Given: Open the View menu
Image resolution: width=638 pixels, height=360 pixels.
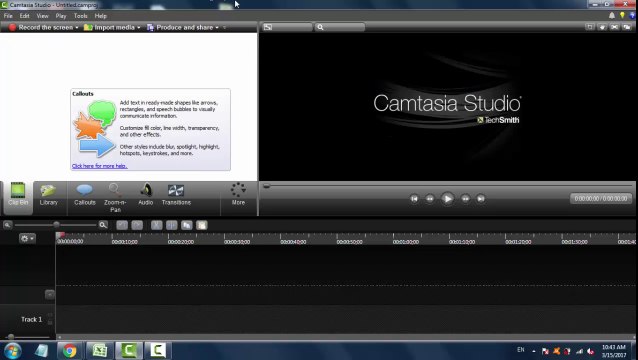Looking at the screenshot, I should click(x=42, y=16).
